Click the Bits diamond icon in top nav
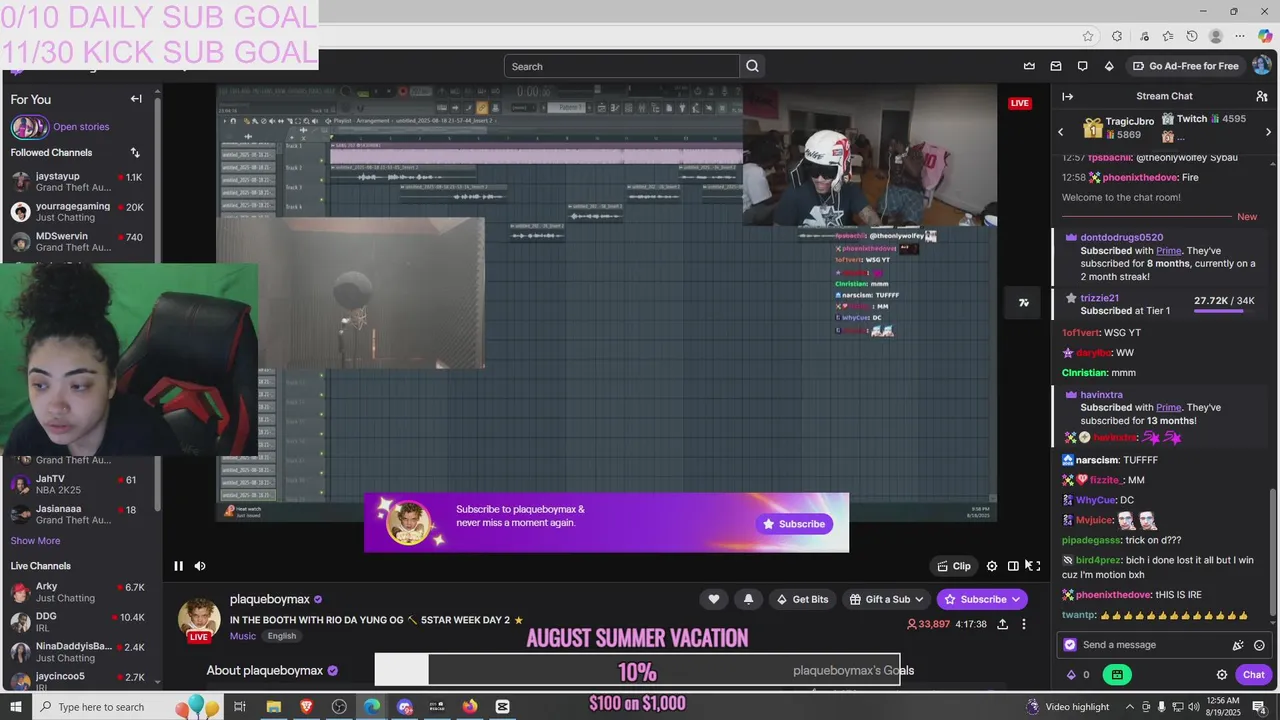This screenshot has width=1280, height=720. (x=1109, y=66)
